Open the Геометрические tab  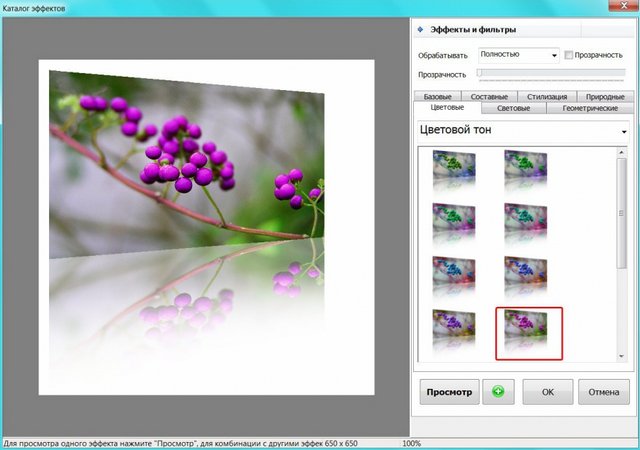click(x=590, y=108)
